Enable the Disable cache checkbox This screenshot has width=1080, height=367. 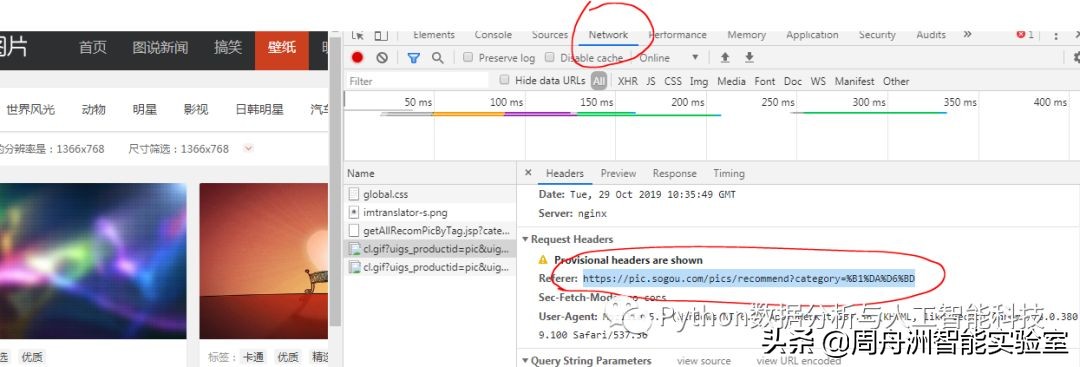pos(549,58)
